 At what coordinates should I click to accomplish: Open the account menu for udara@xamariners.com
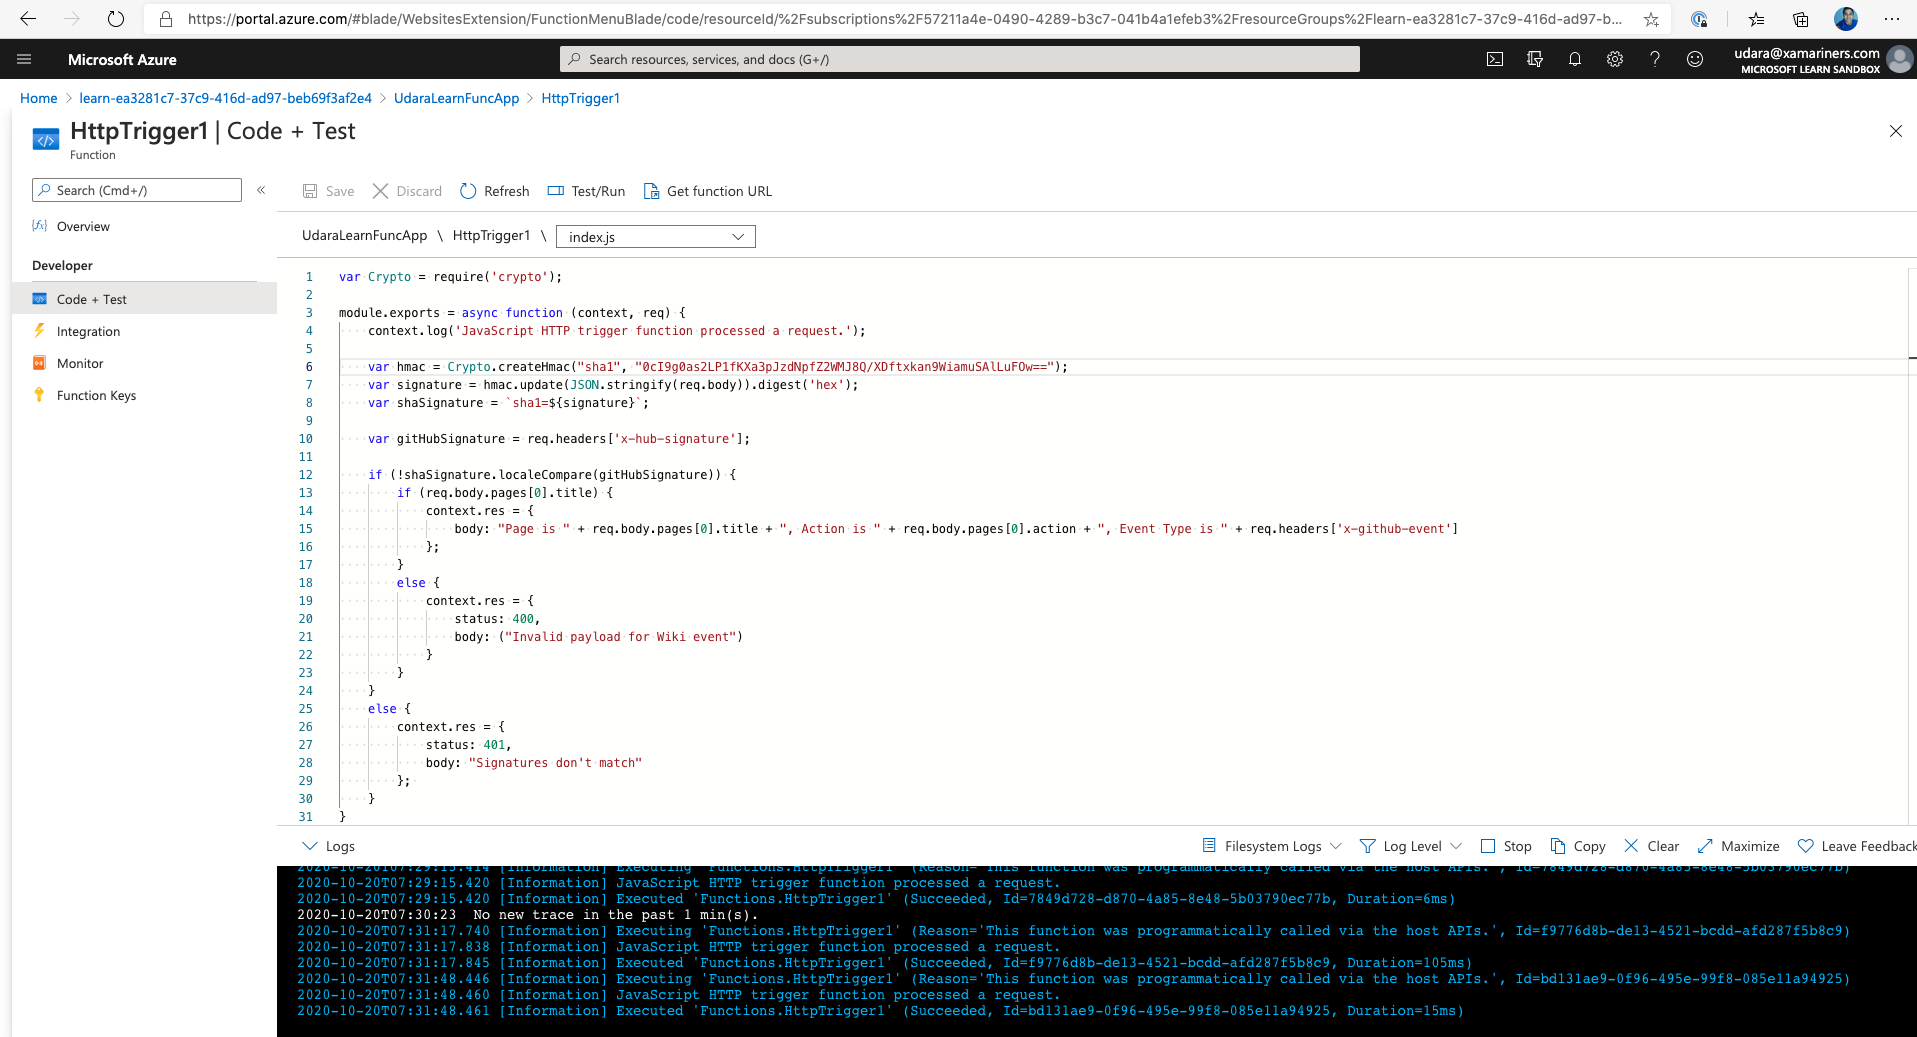(x=1822, y=59)
